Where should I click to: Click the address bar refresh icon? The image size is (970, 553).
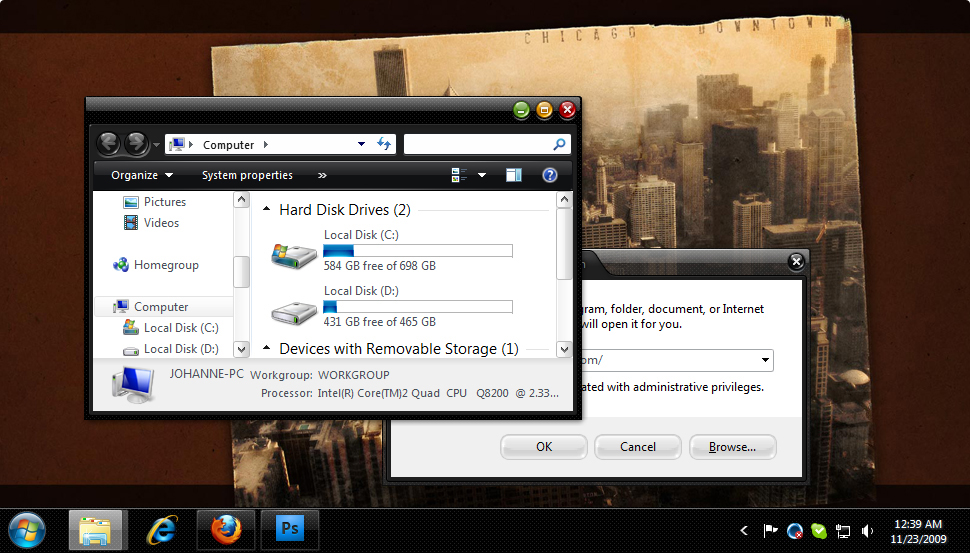pos(384,145)
